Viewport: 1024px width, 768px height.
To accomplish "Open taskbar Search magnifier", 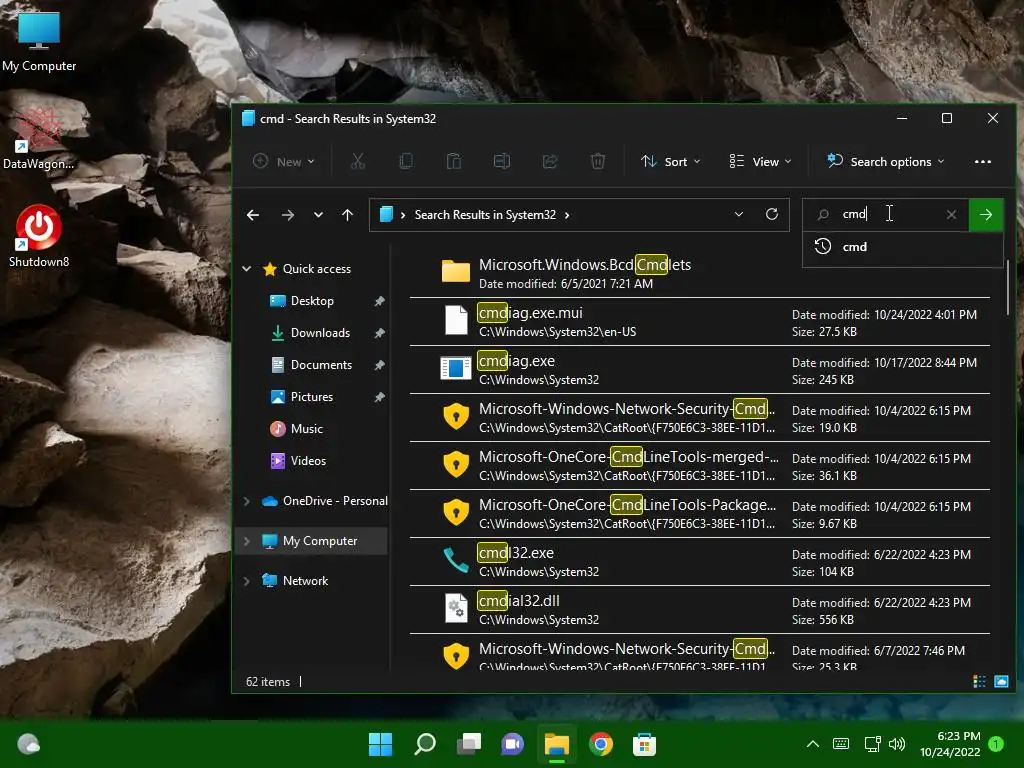I will [x=425, y=744].
